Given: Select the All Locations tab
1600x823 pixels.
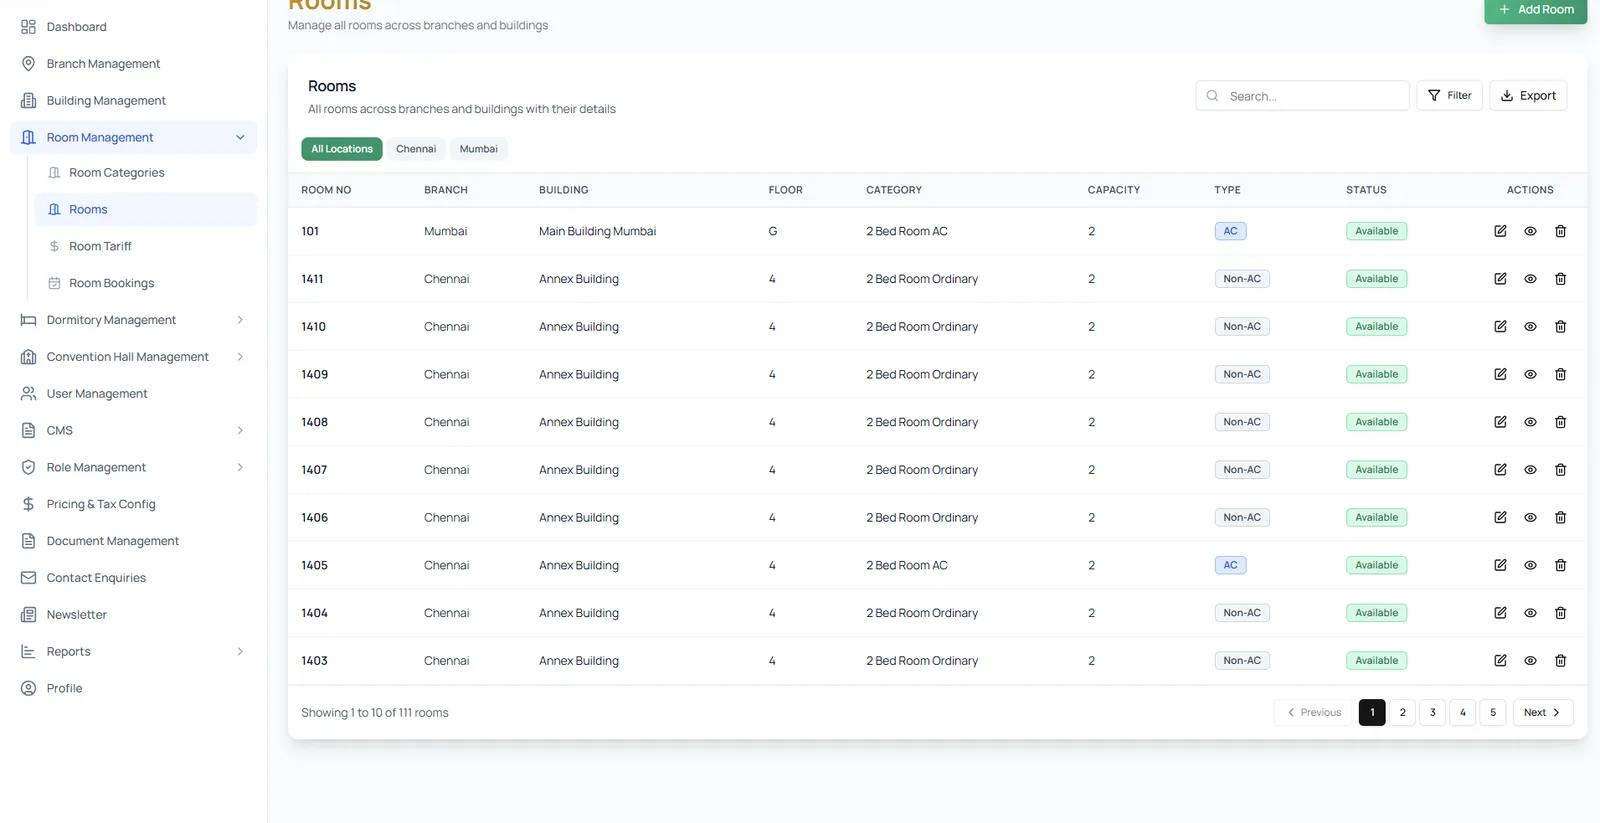Looking at the screenshot, I should 342,149.
